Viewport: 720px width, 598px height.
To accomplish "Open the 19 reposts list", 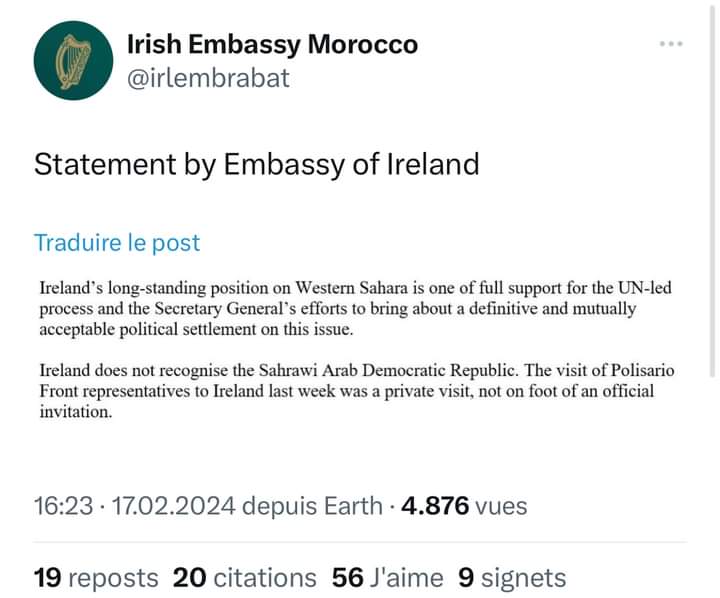I will 96,577.
